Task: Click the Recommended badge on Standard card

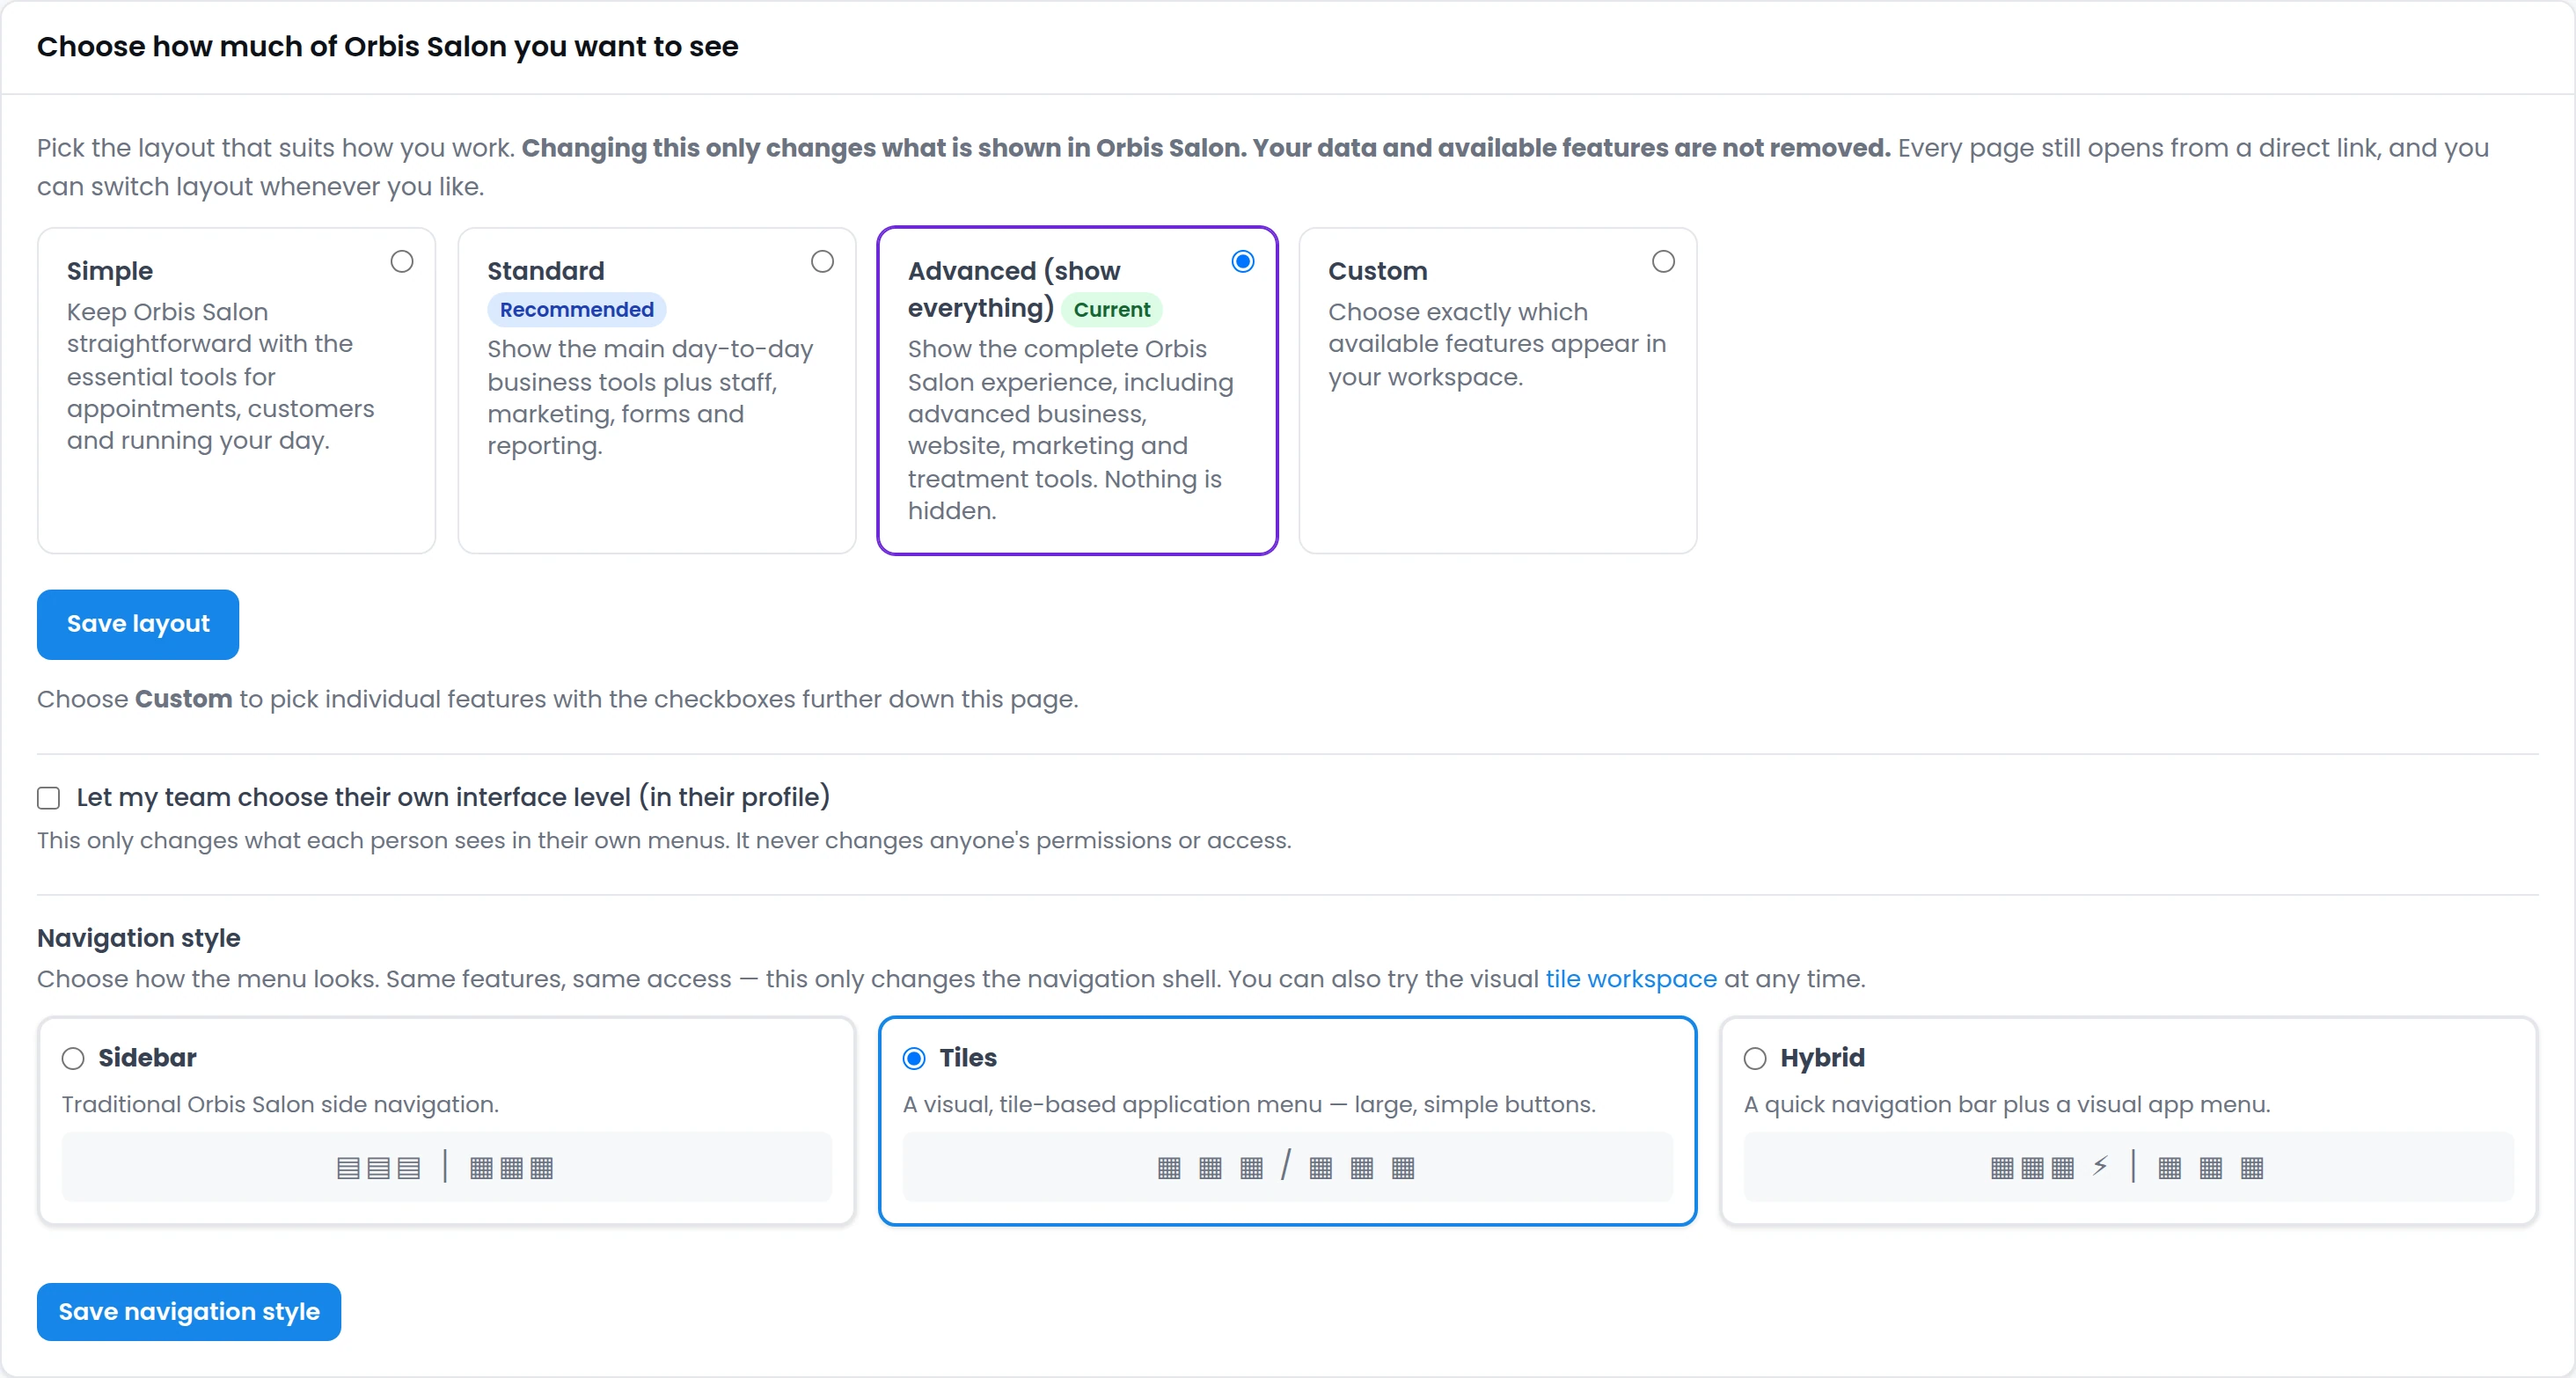Action: 576,309
